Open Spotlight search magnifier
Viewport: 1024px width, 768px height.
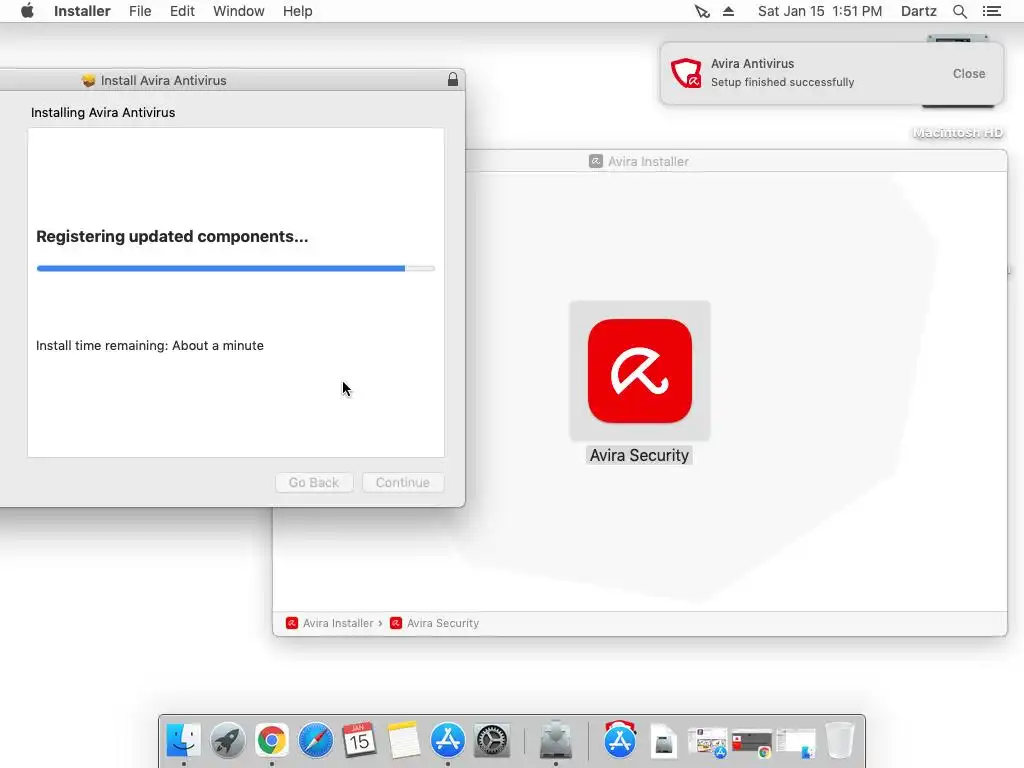click(x=959, y=11)
